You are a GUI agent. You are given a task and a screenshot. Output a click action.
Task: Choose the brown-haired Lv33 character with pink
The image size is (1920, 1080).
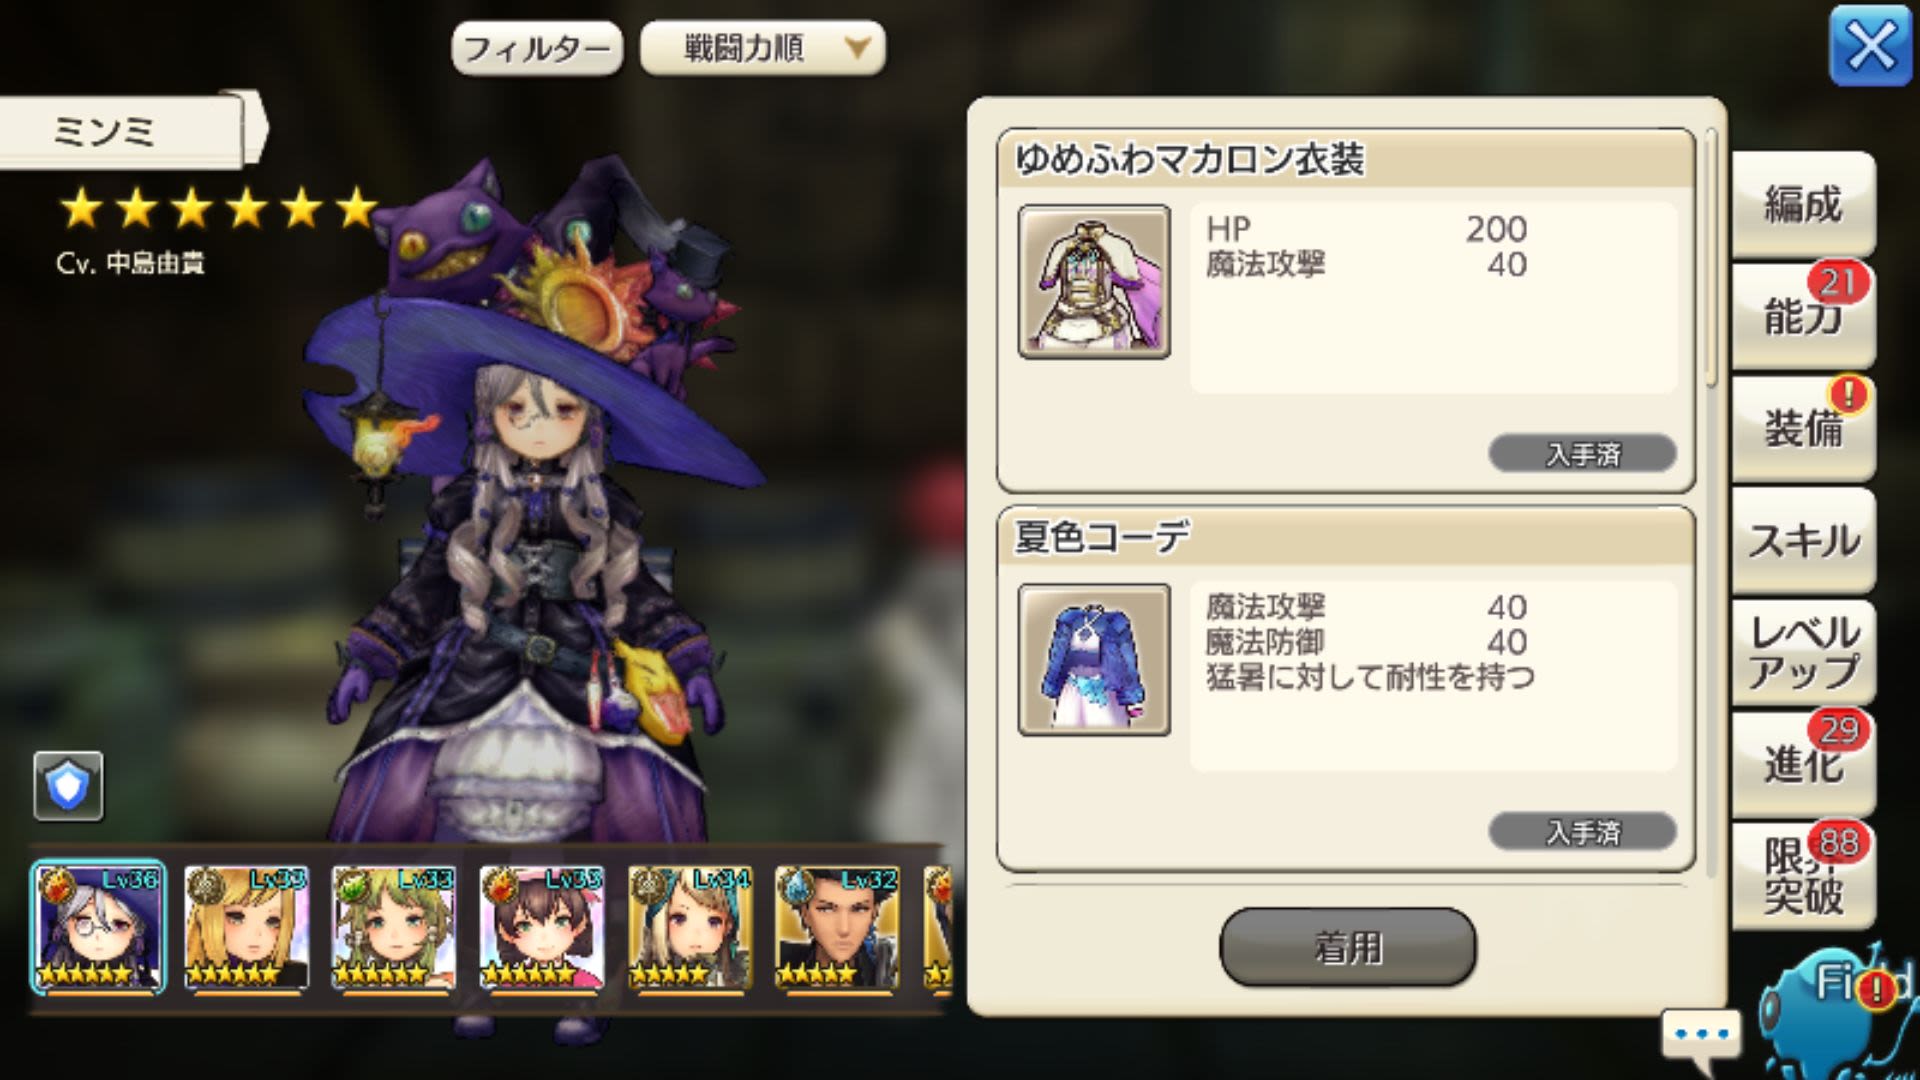coord(542,928)
